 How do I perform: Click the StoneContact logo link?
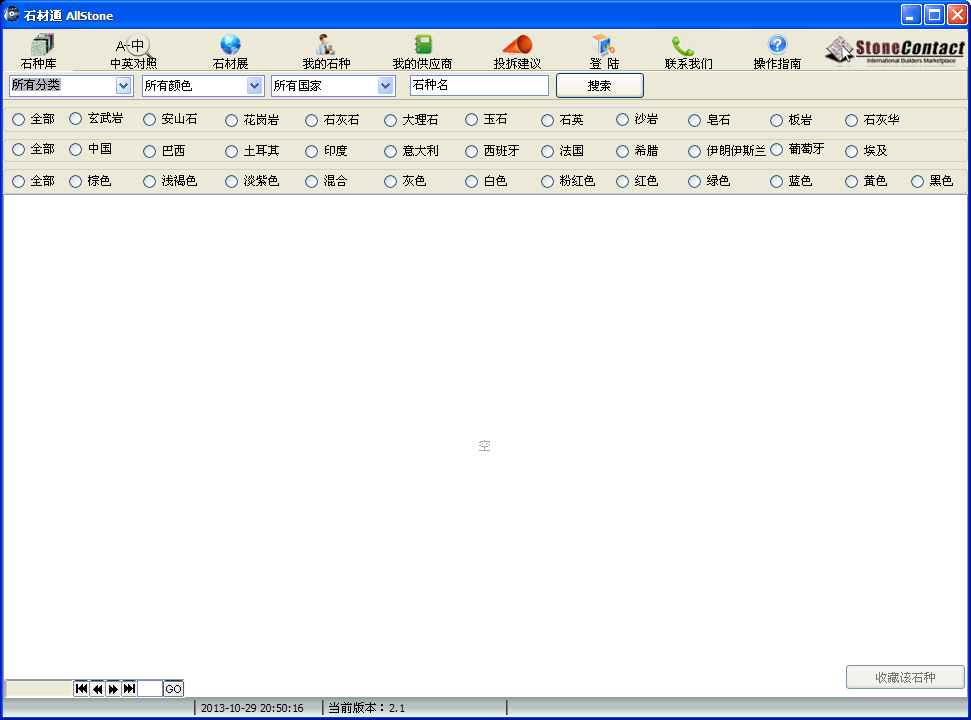(x=895, y=50)
